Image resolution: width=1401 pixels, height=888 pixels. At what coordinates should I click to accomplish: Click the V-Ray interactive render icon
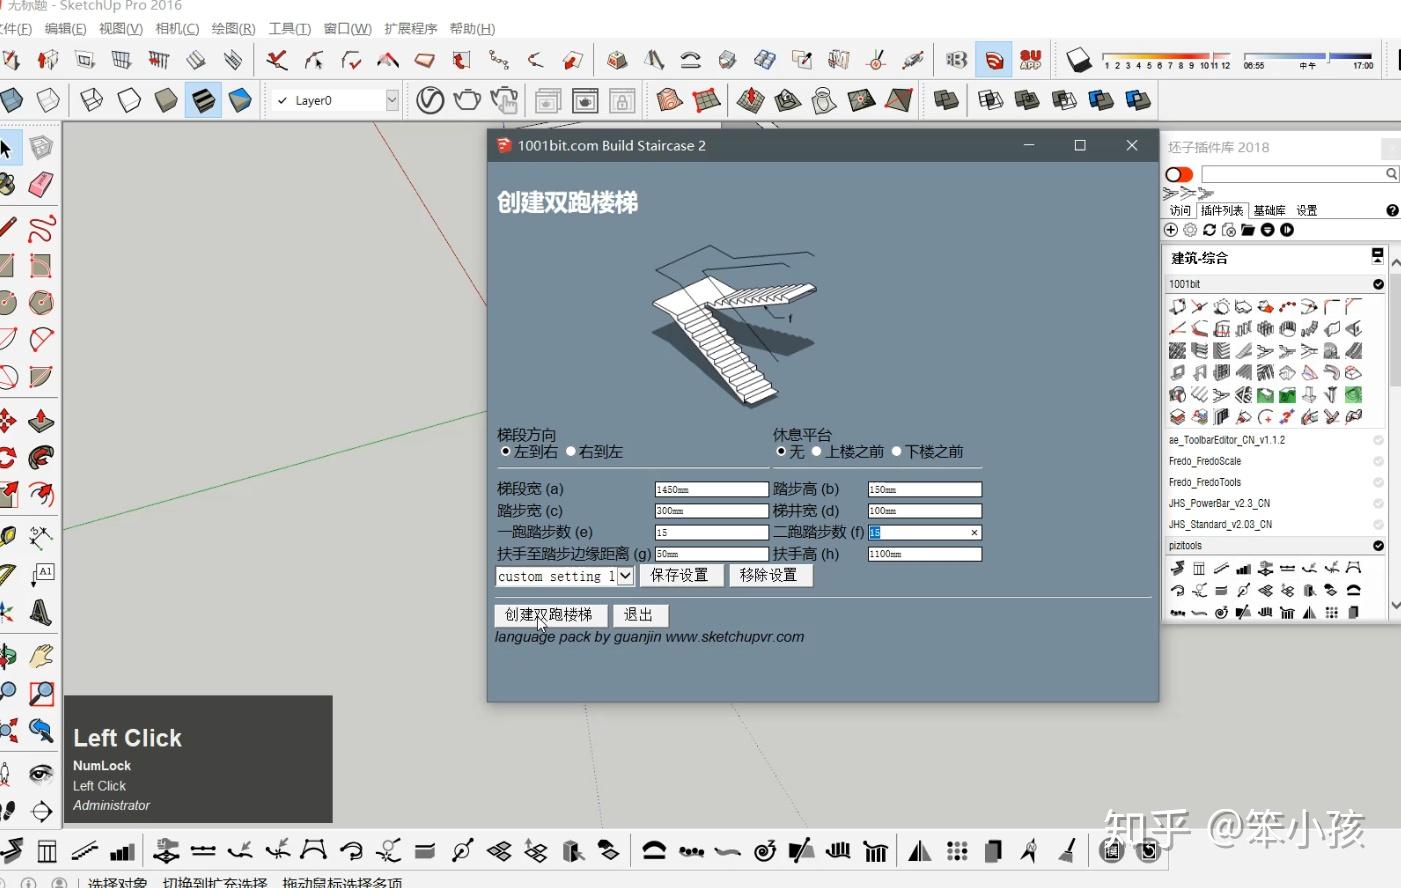504,100
